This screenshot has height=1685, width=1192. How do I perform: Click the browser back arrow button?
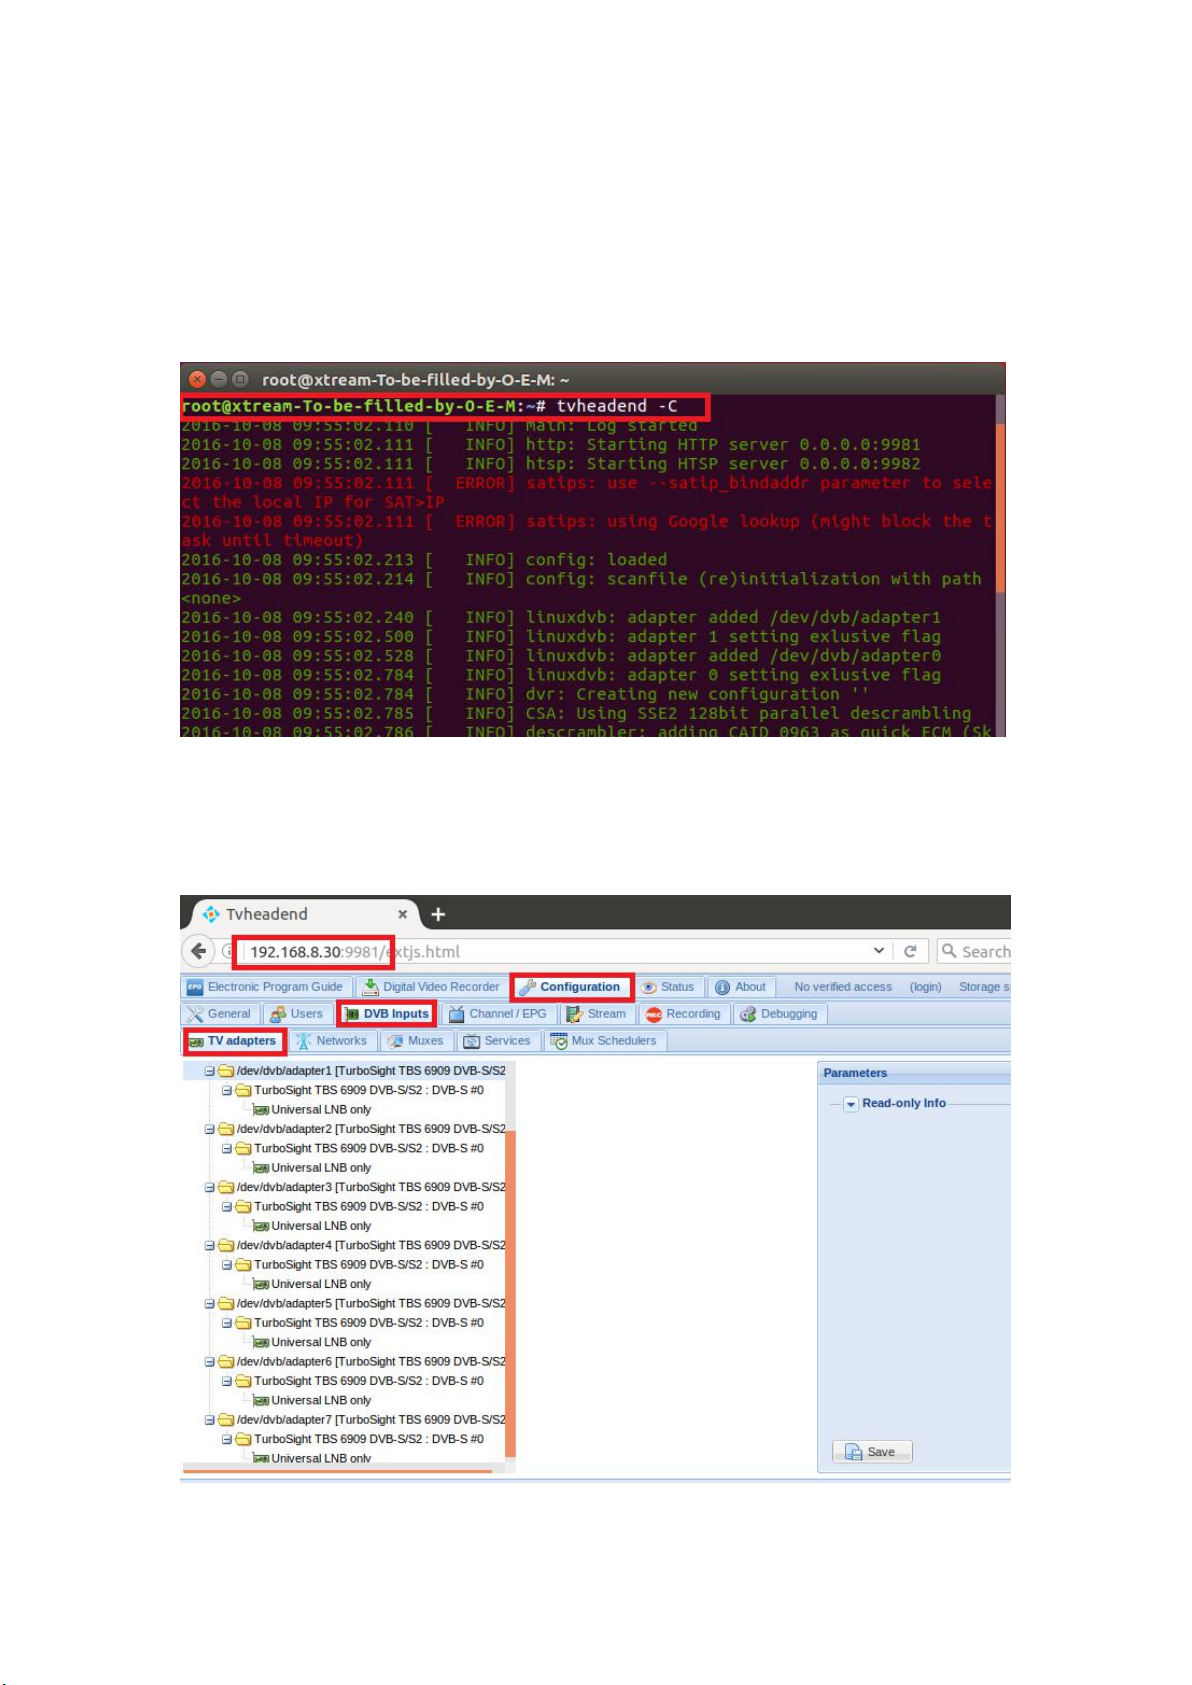(198, 951)
